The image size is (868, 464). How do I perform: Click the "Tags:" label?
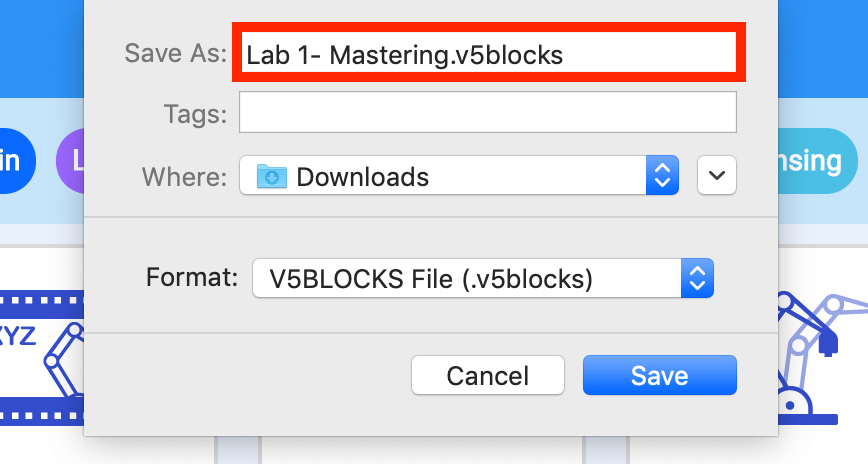[x=195, y=115]
